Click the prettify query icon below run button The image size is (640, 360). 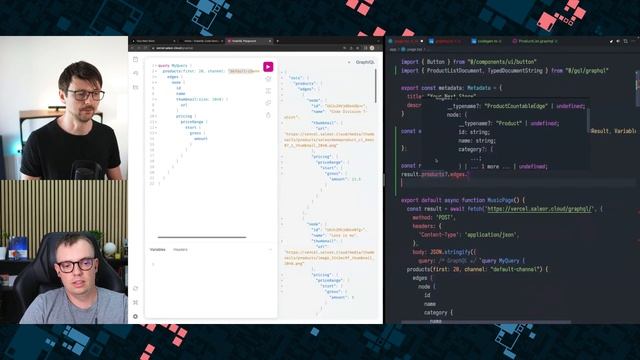pos(268,79)
